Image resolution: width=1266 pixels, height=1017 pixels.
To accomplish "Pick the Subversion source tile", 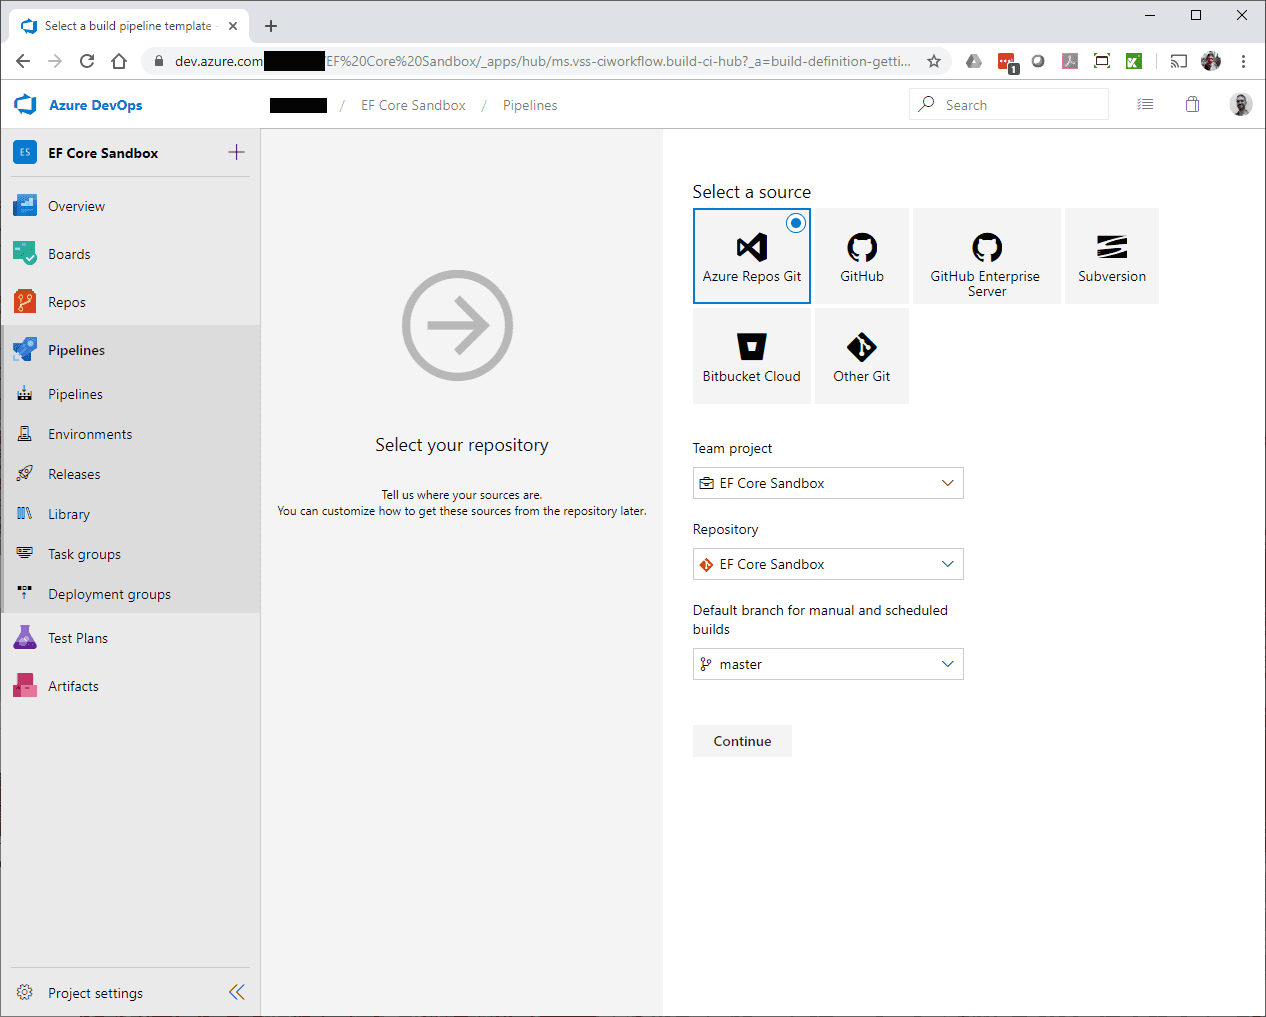I will point(1111,256).
